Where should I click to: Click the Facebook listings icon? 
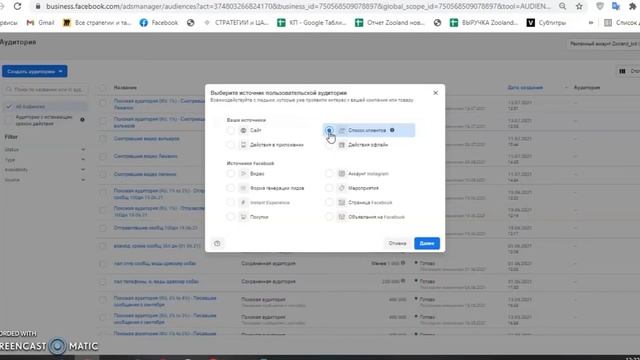342,217
